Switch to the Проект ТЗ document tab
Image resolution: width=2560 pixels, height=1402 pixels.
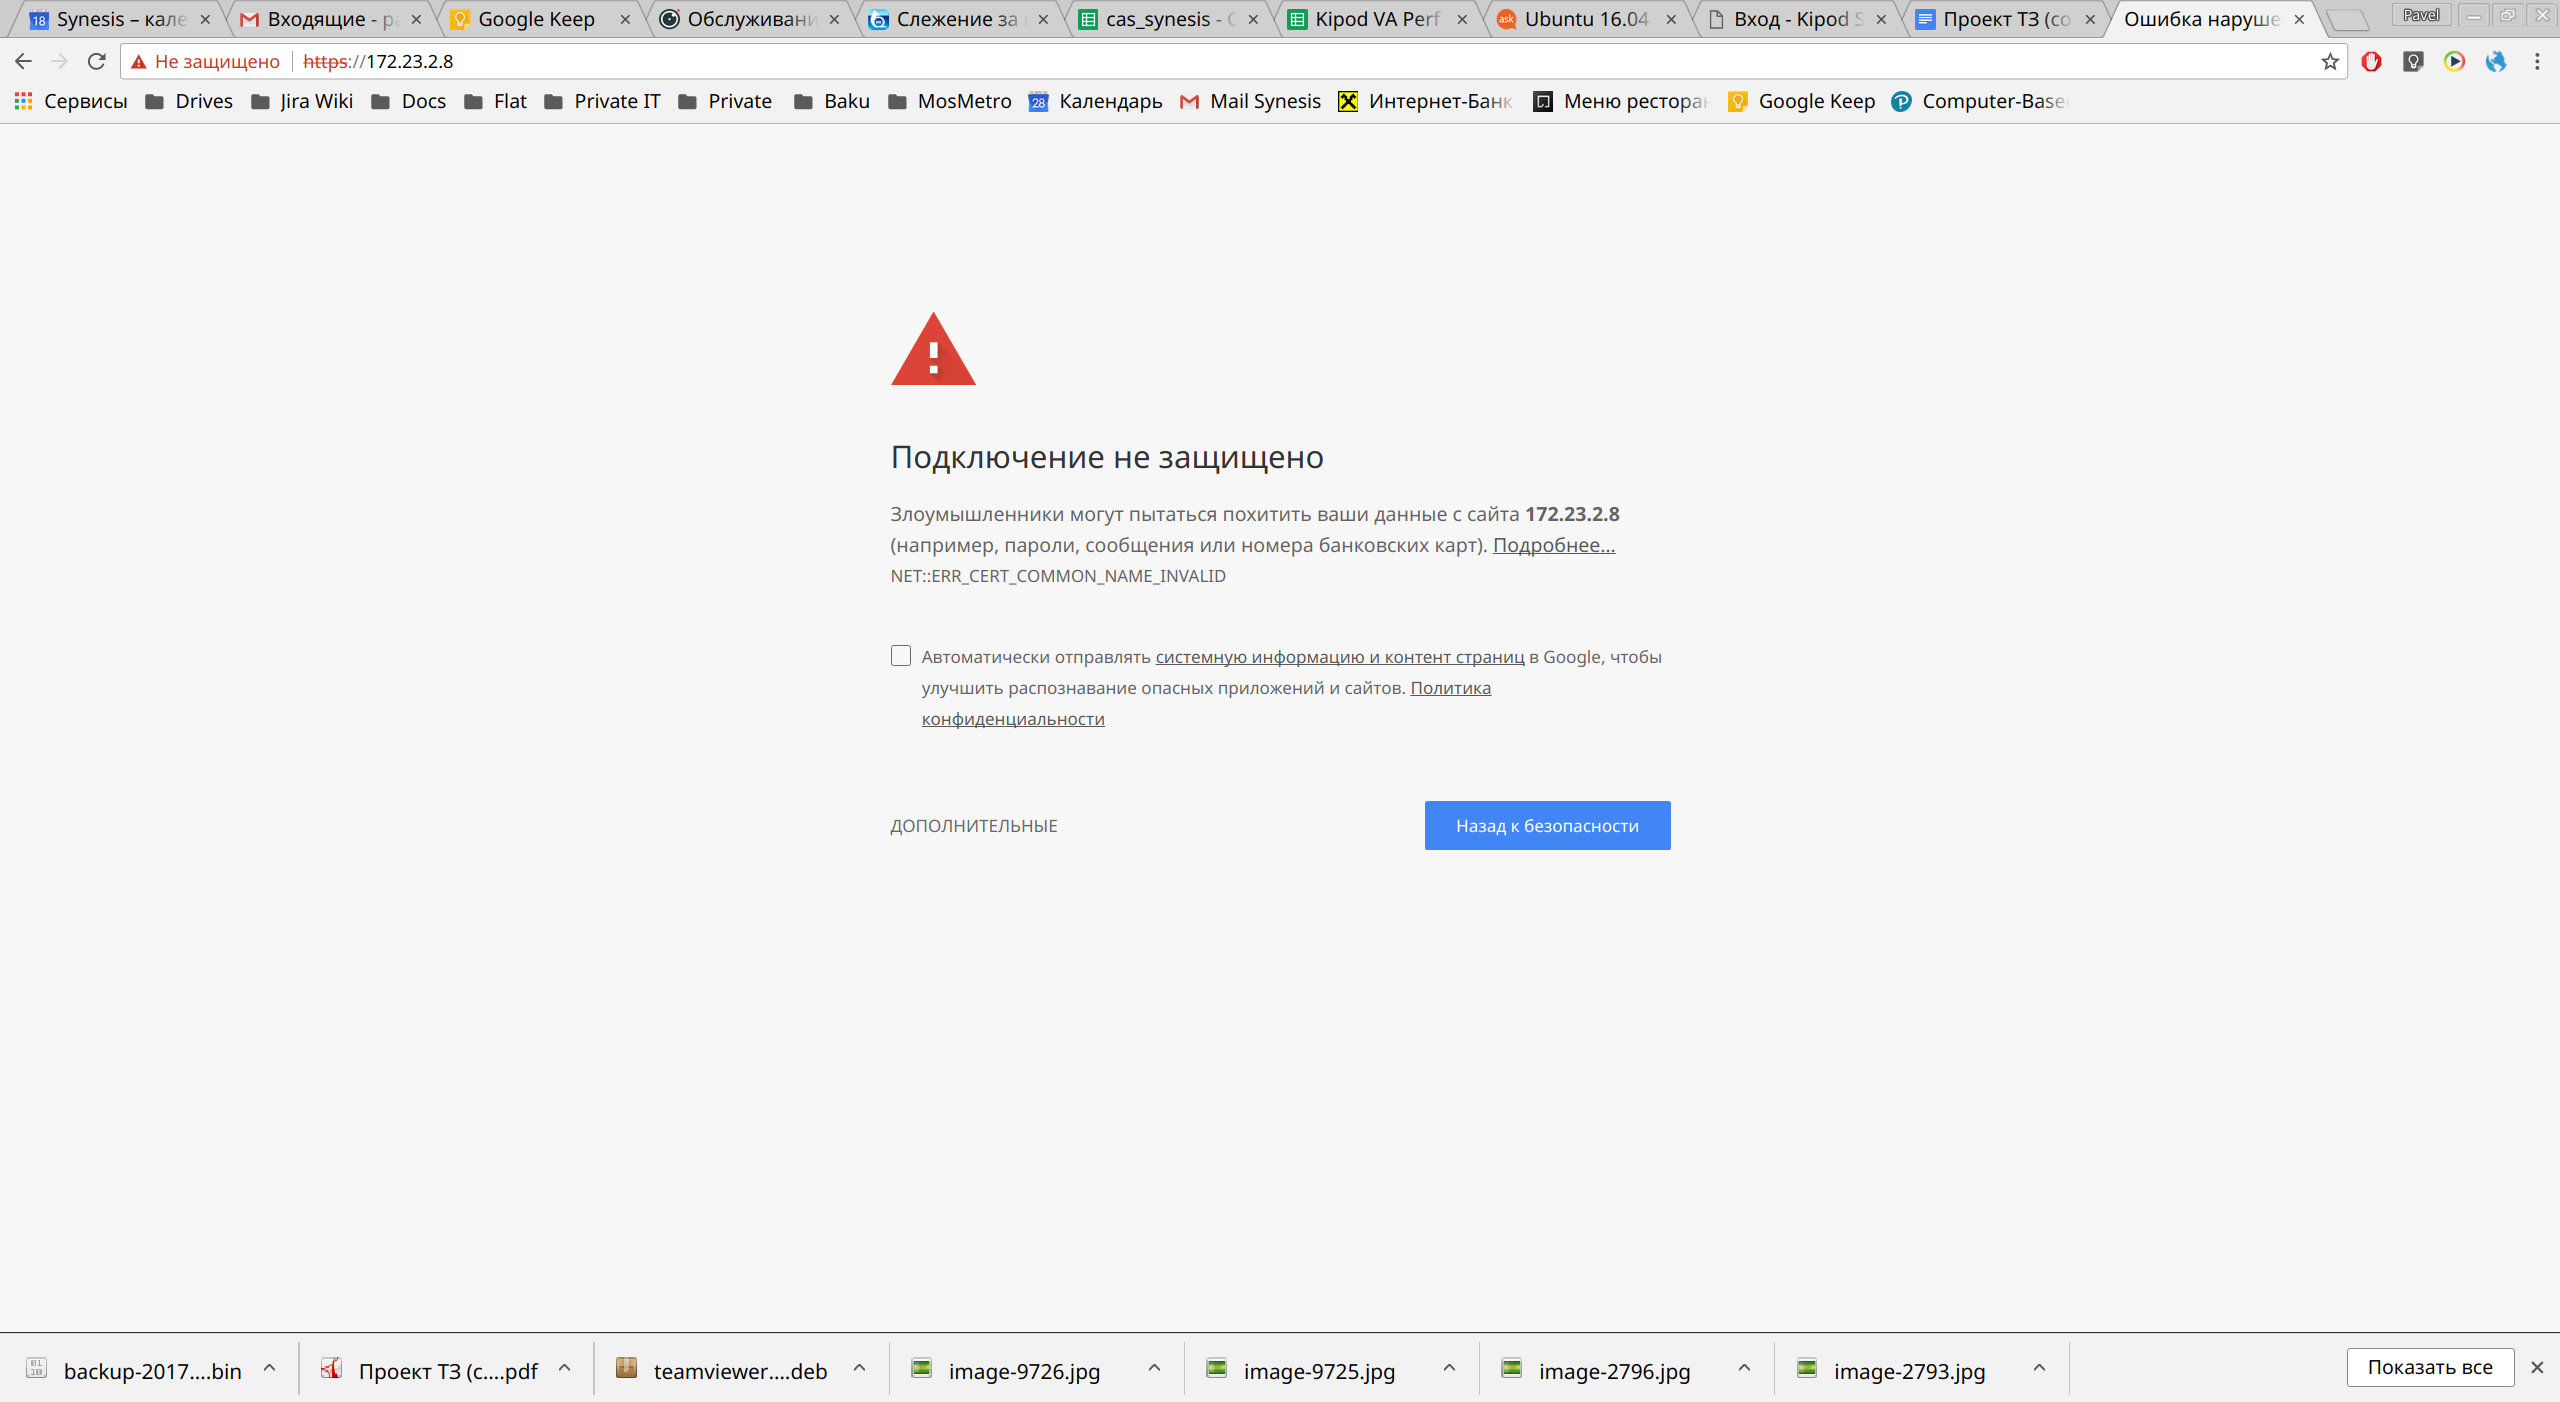(2005, 19)
